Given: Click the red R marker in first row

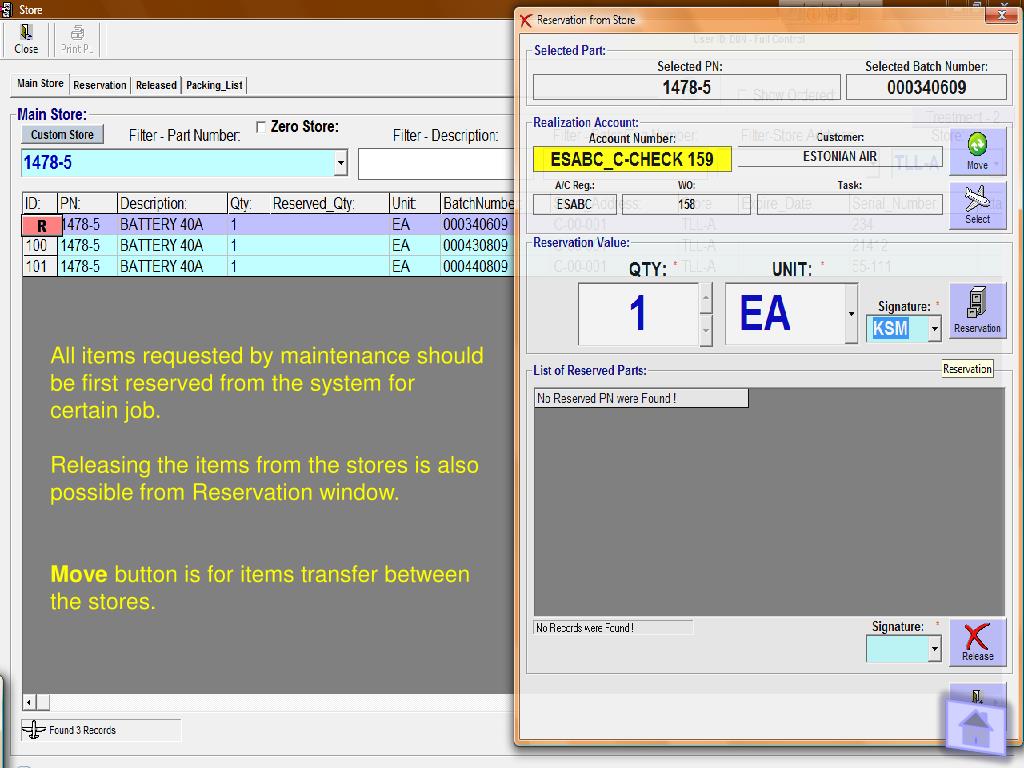Looking at the screenshot, I should point(41,225).
